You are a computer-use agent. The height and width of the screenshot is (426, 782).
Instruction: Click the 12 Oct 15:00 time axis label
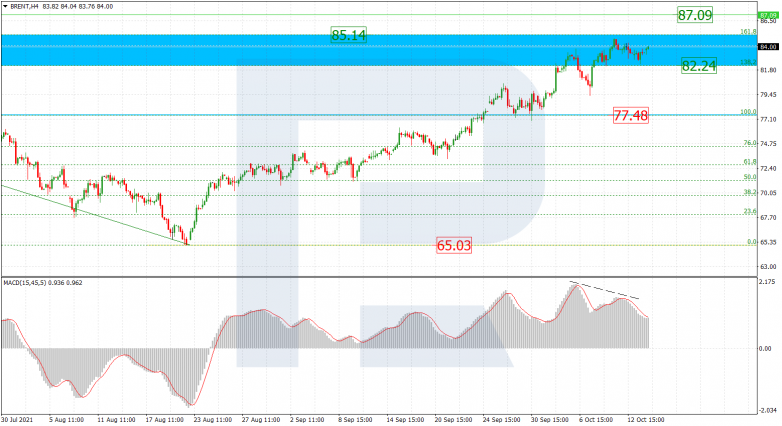point(645,420)
